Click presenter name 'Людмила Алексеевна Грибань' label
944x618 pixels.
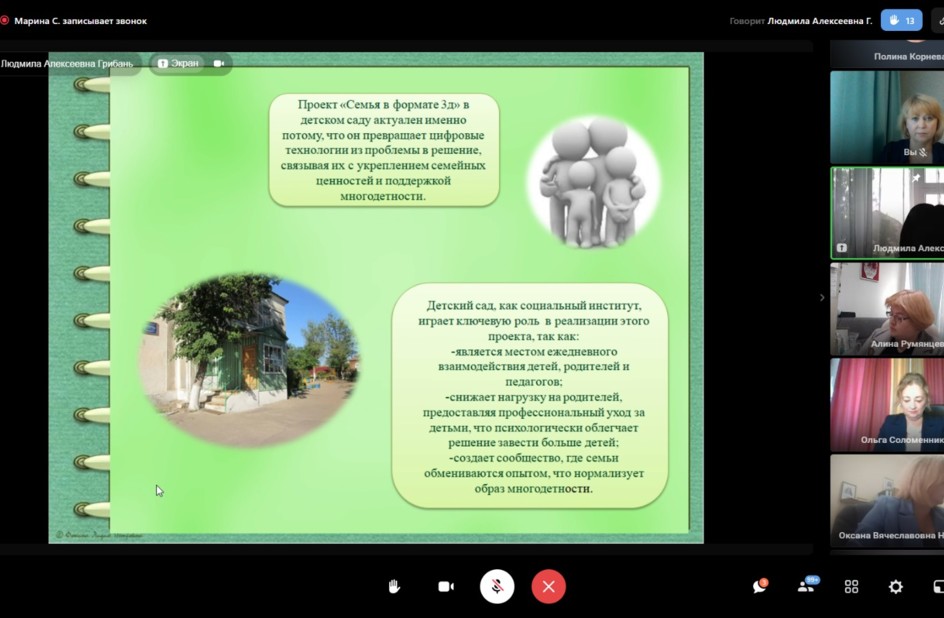68,63
